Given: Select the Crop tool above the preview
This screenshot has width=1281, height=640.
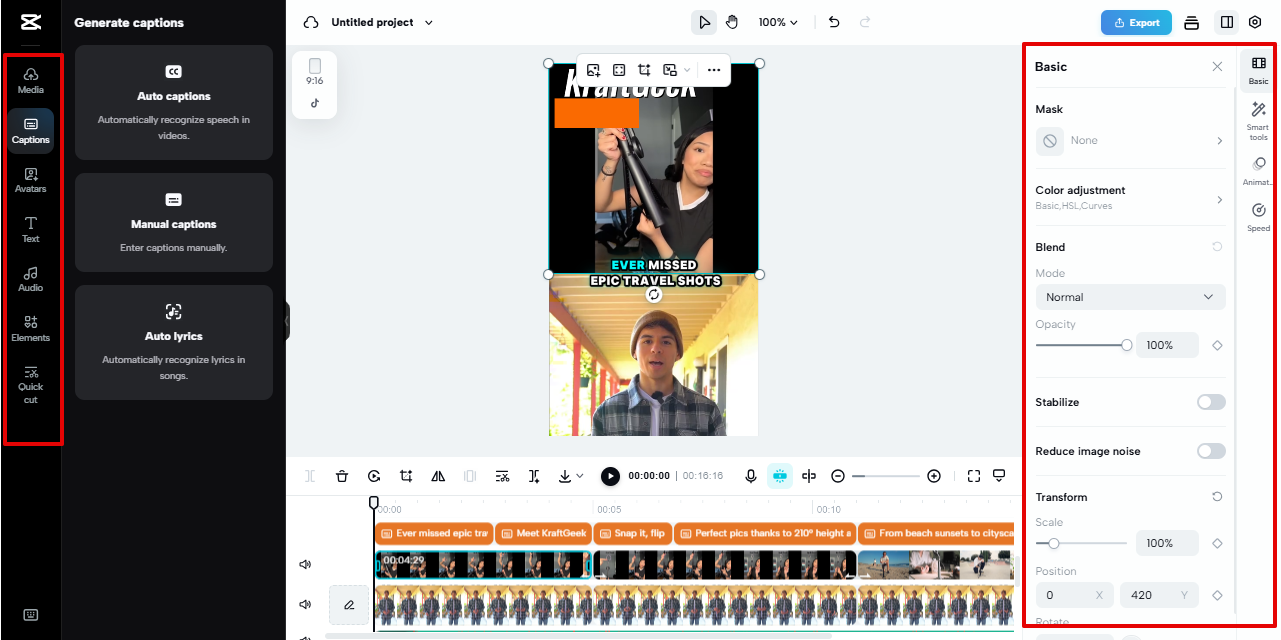Looking at the screenshot, I should click(x=644, y=70).
